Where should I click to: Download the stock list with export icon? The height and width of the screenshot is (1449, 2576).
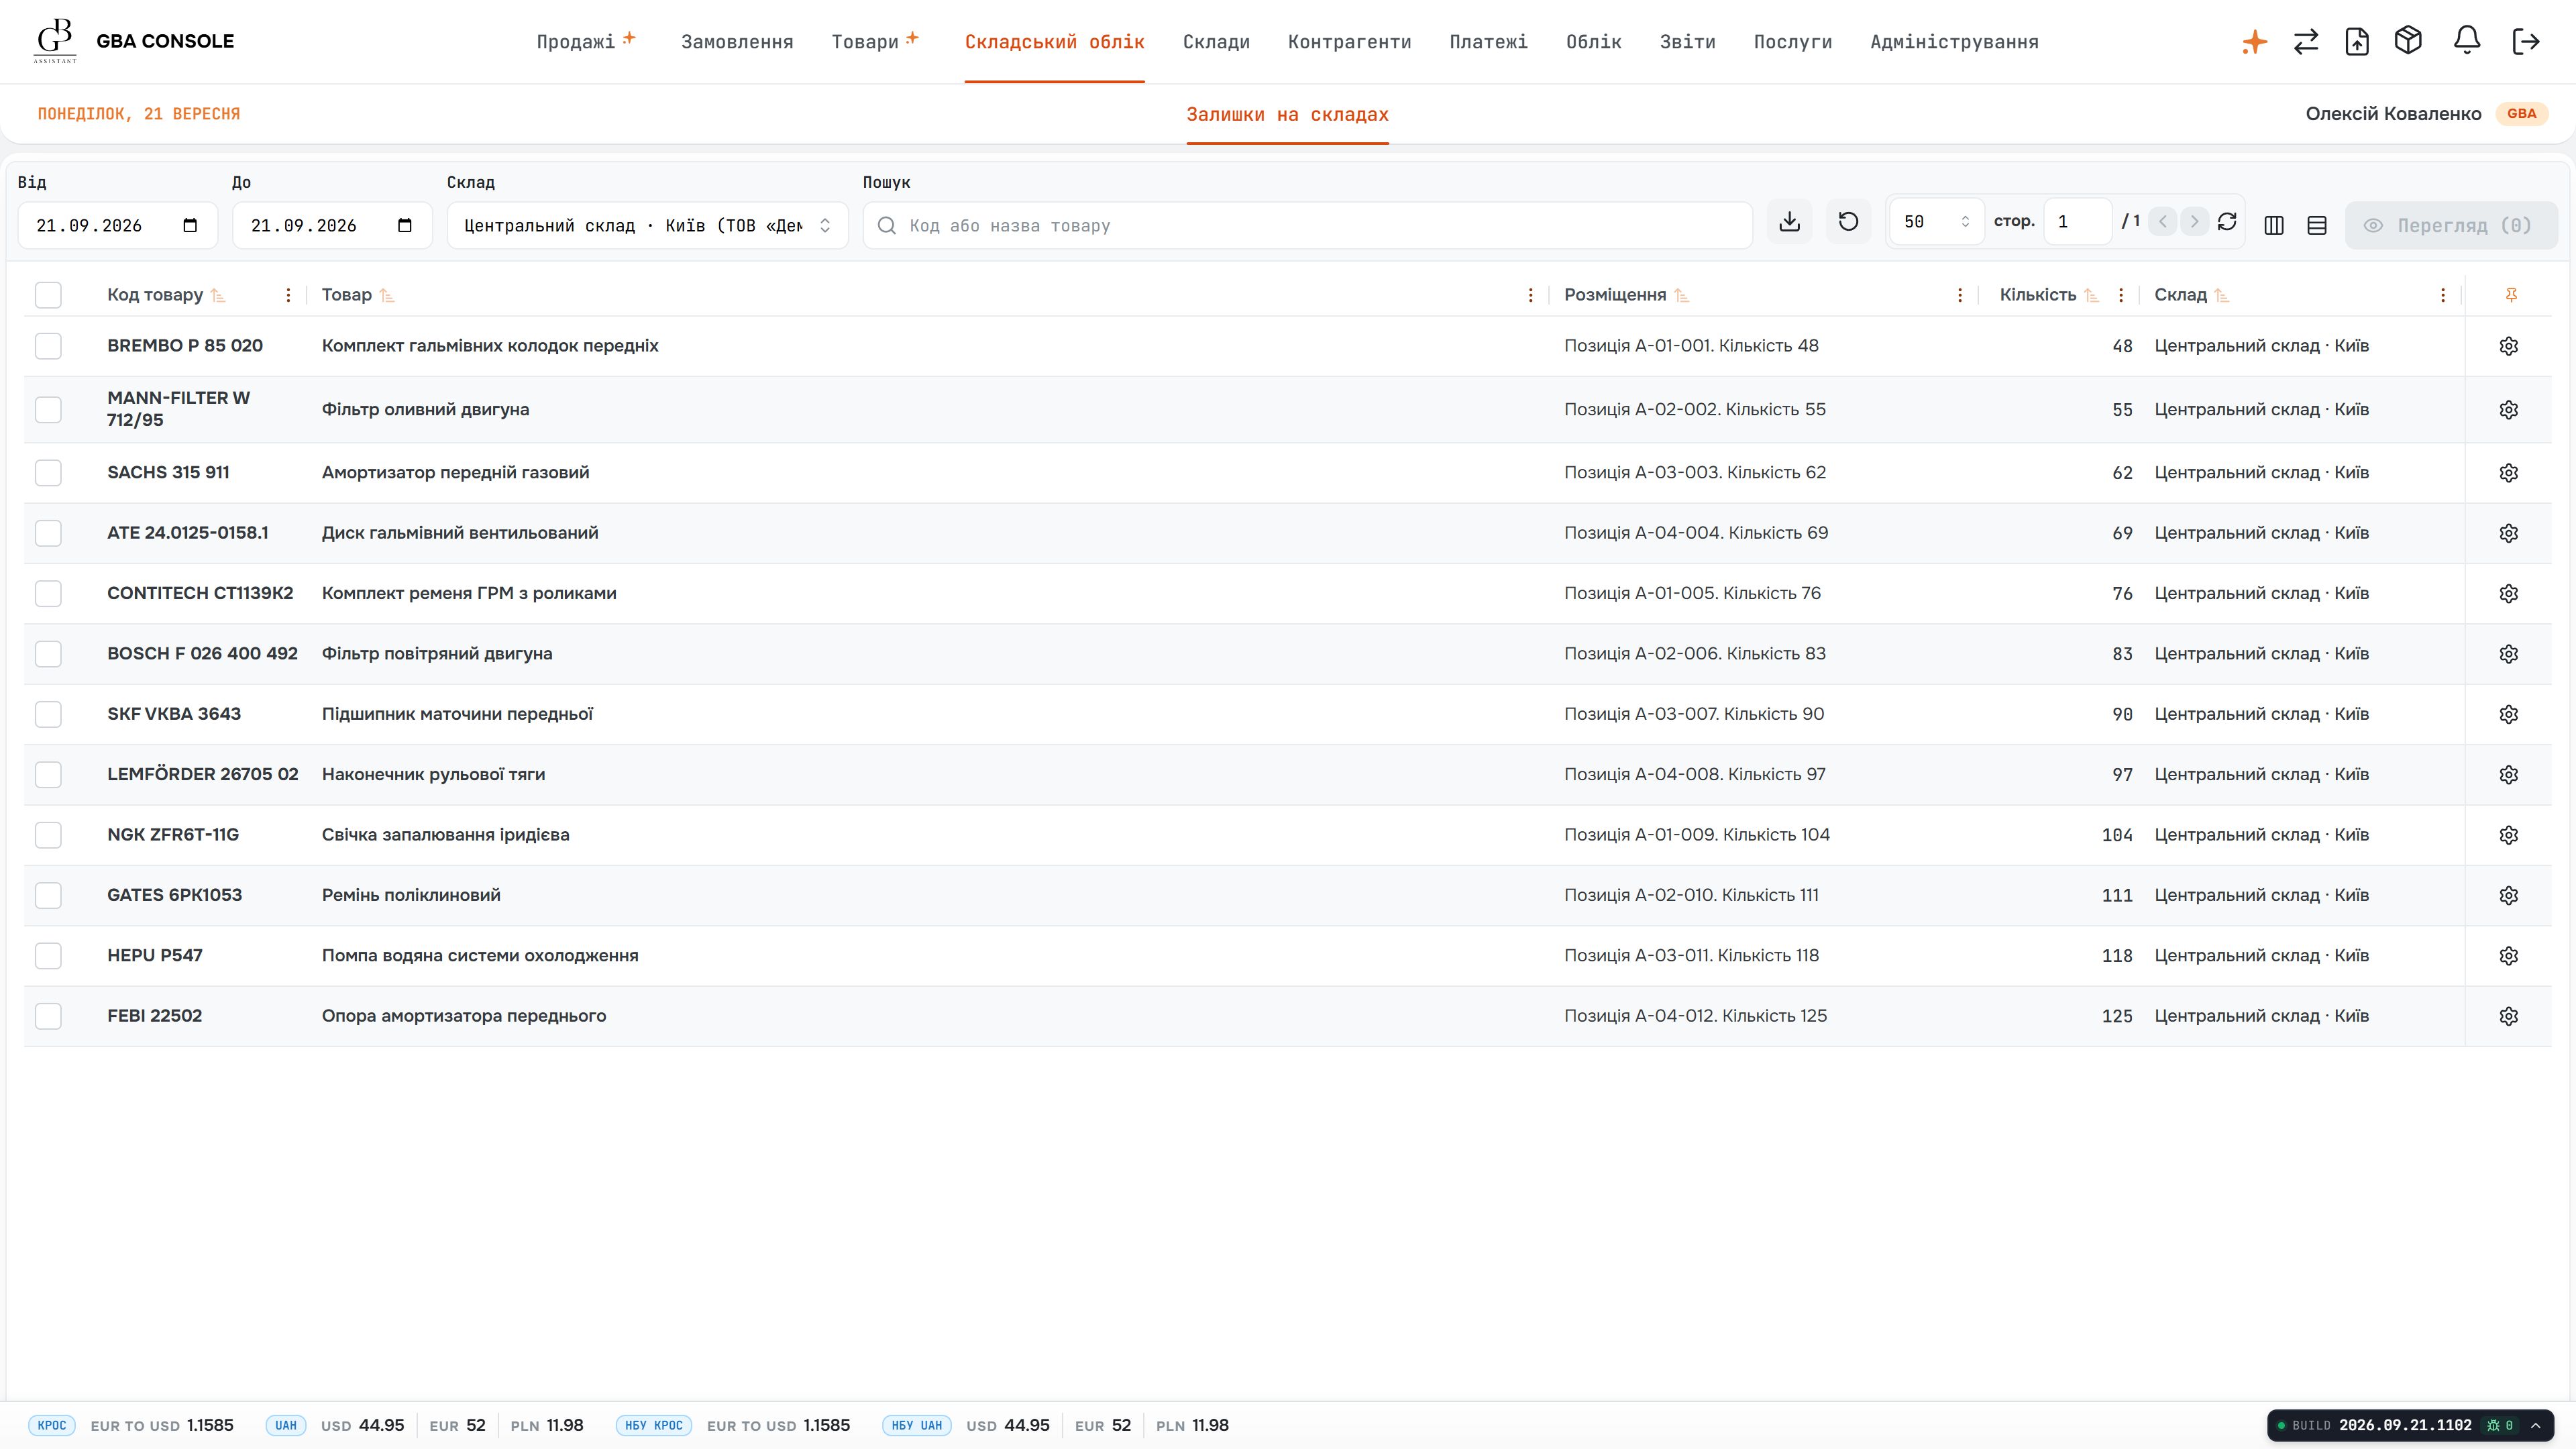tap(1790, 222)
